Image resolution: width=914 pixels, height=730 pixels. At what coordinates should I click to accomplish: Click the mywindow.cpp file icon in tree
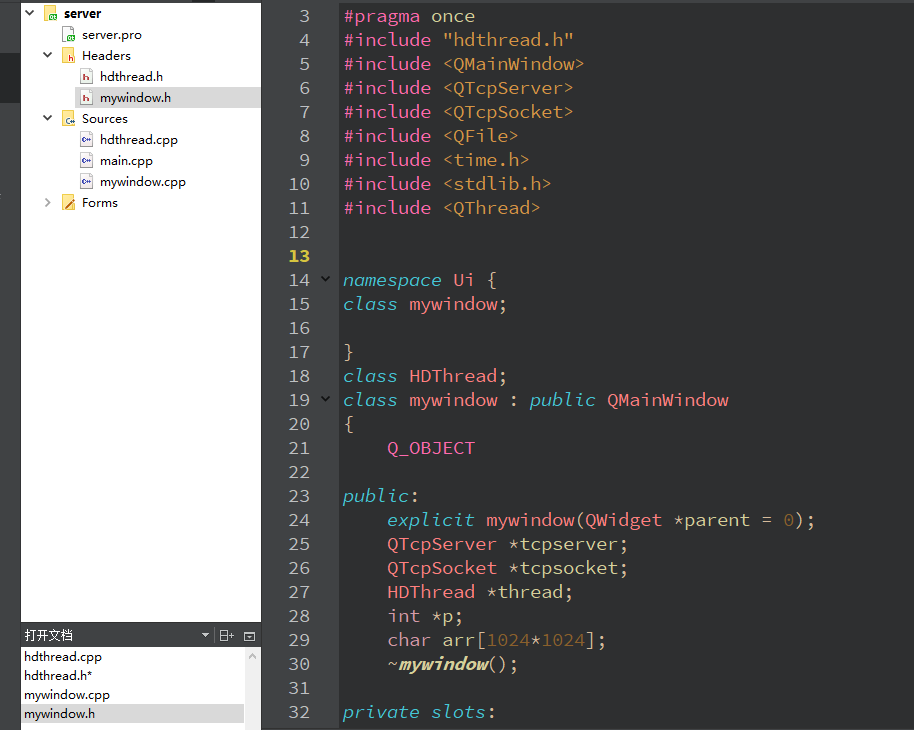(86, 182)
